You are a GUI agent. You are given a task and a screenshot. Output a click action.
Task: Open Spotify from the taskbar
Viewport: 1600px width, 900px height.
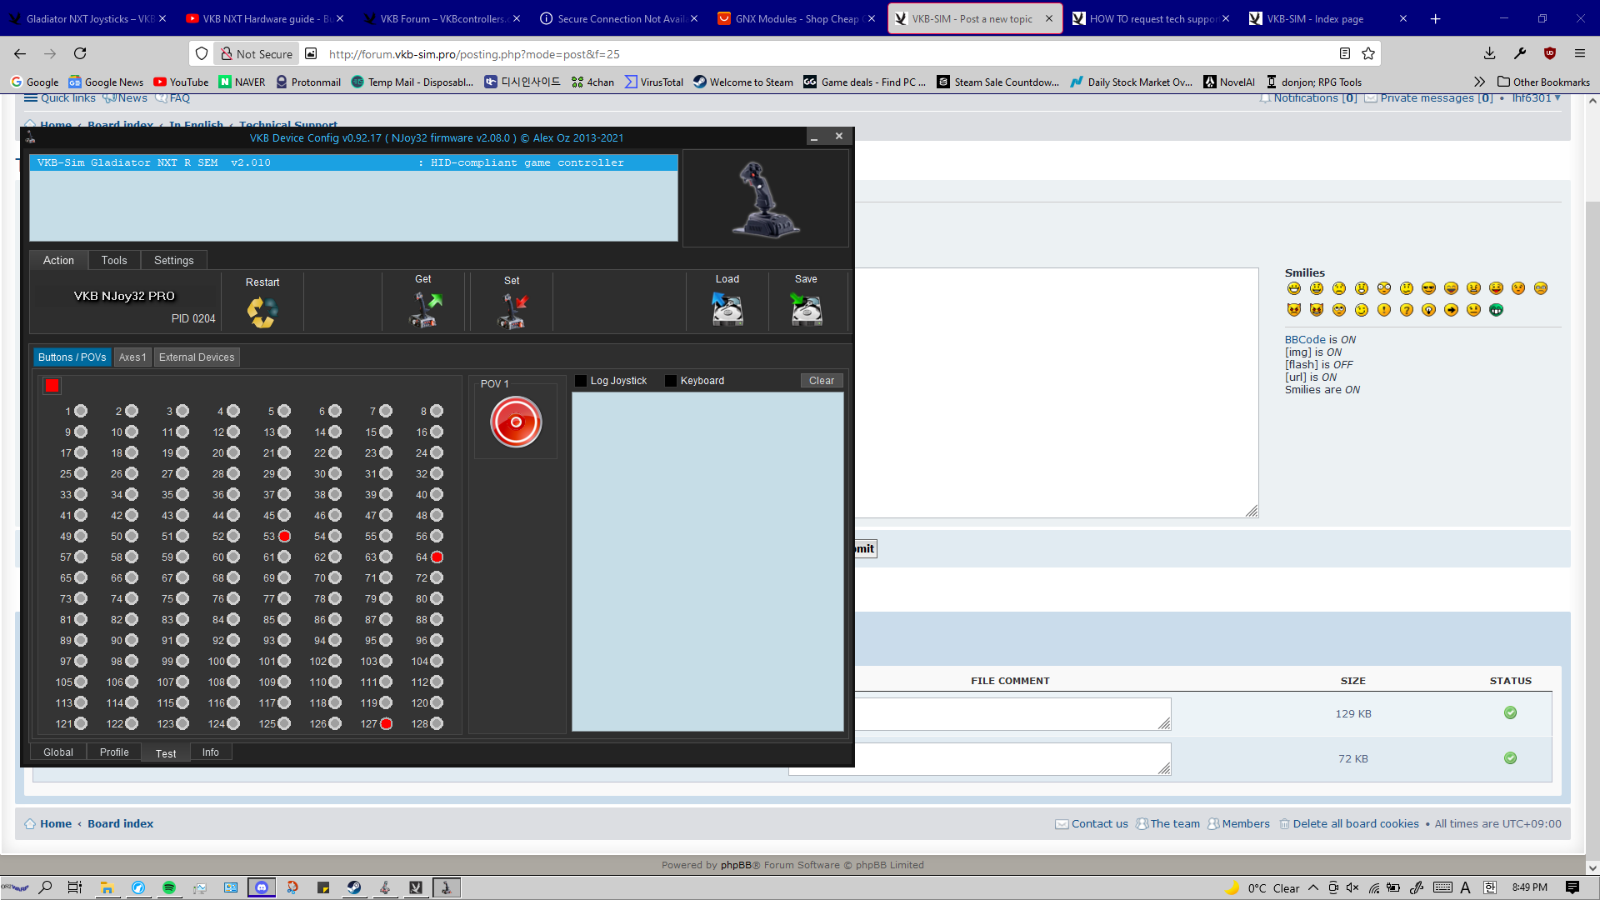[x=169, y=887]
